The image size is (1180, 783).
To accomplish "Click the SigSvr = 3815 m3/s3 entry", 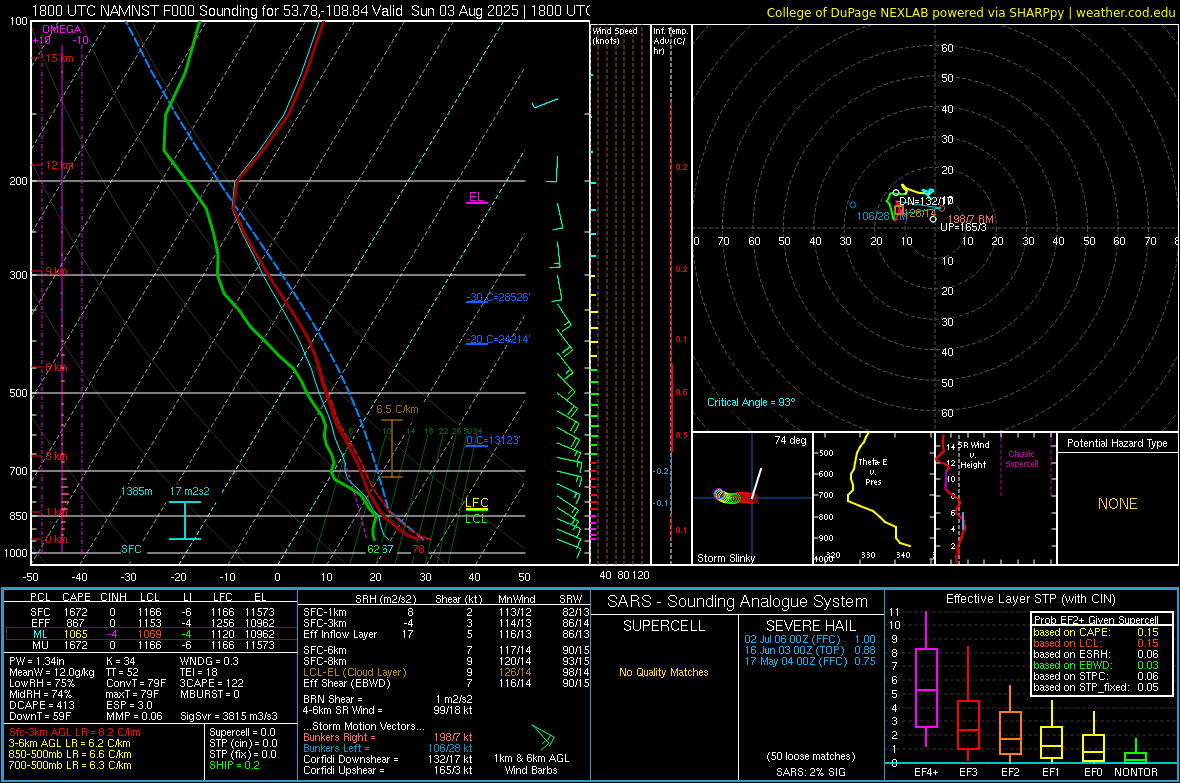I will (229, 716).
